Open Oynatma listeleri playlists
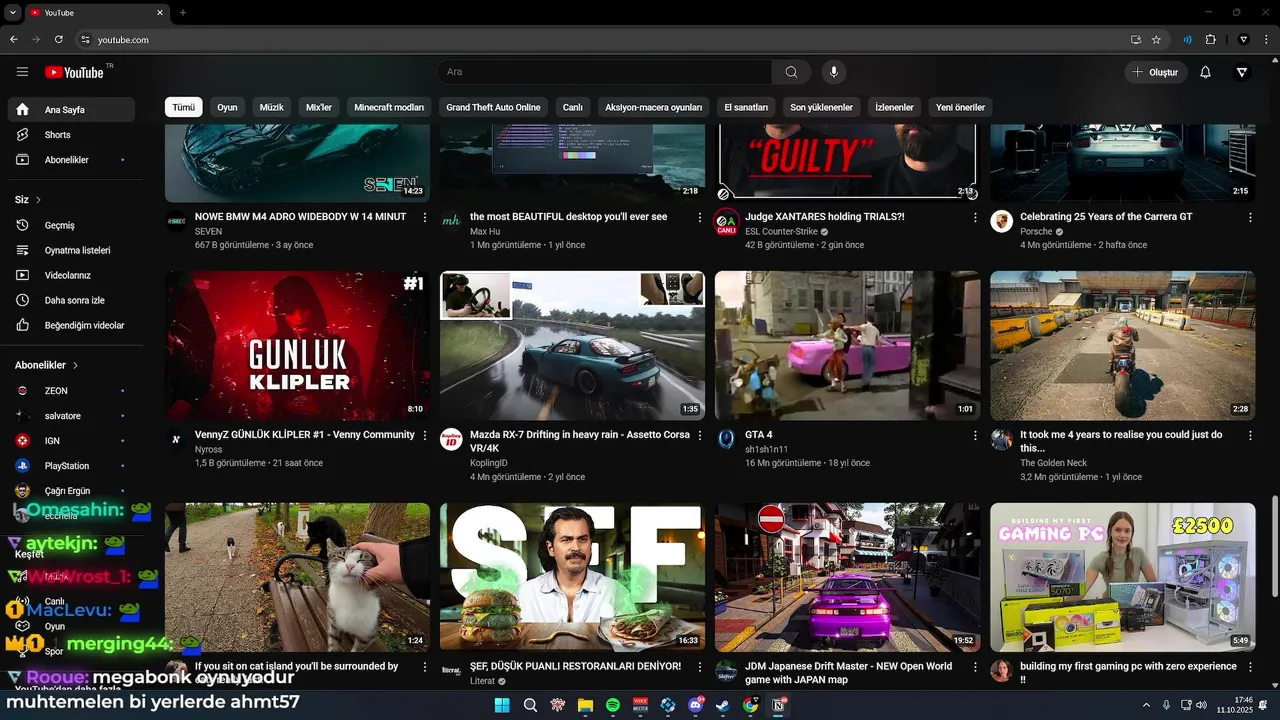The image size is (1280, 720). point(71,250)
